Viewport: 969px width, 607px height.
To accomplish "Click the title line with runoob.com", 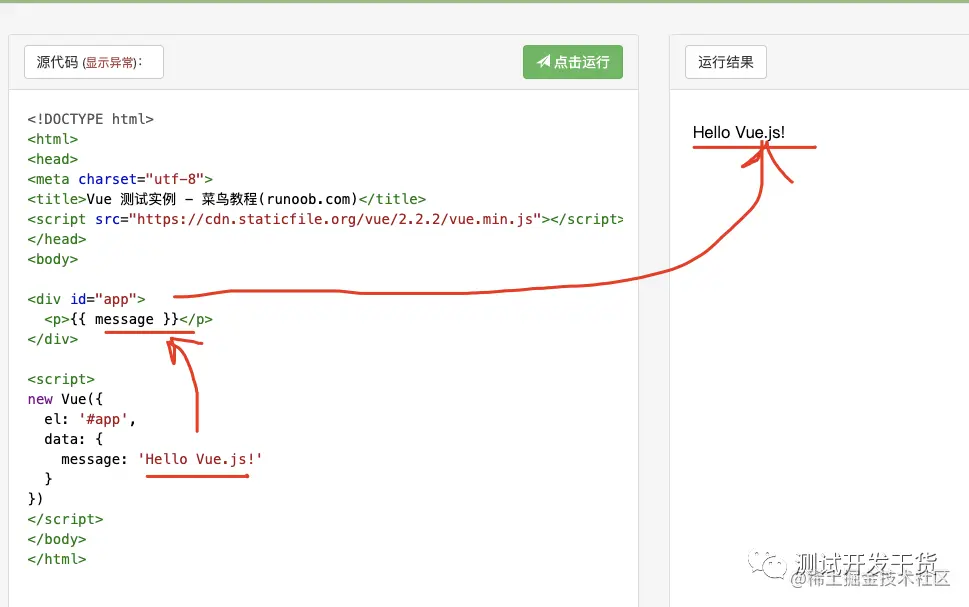I will coord(226,199).
